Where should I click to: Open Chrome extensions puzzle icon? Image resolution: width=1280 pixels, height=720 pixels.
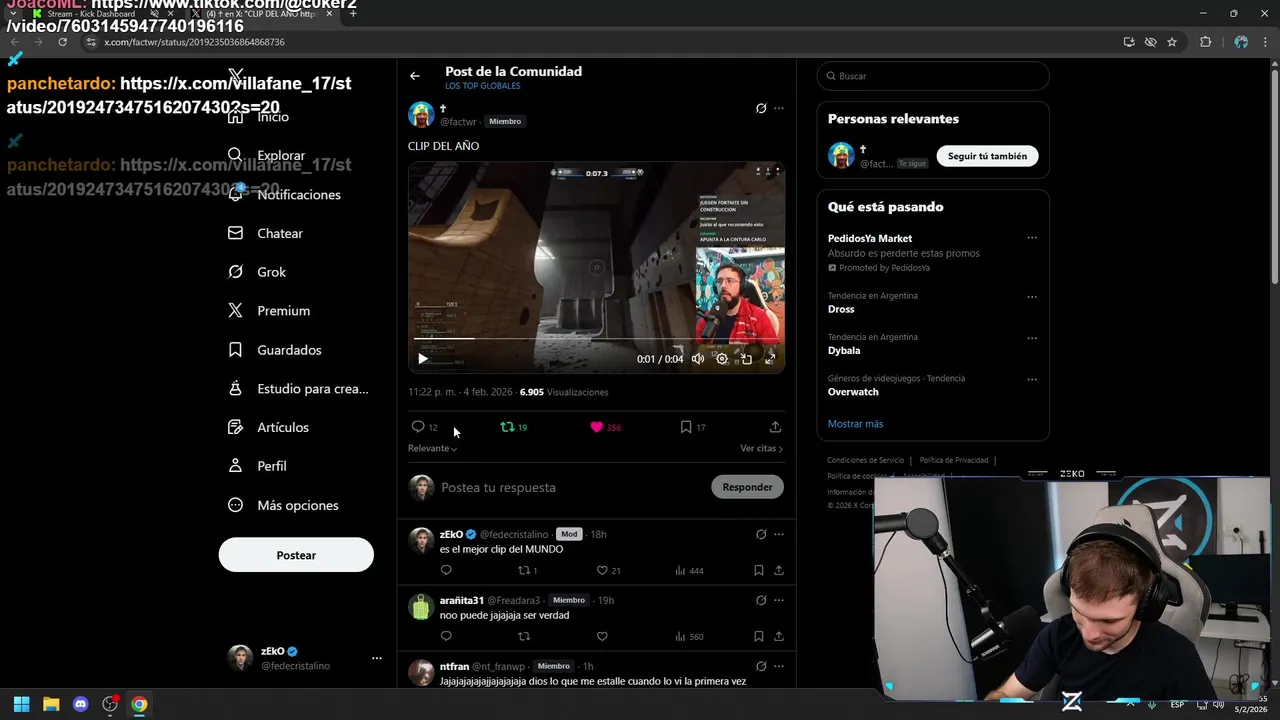pyautogui.click(x=1205, y=42)
